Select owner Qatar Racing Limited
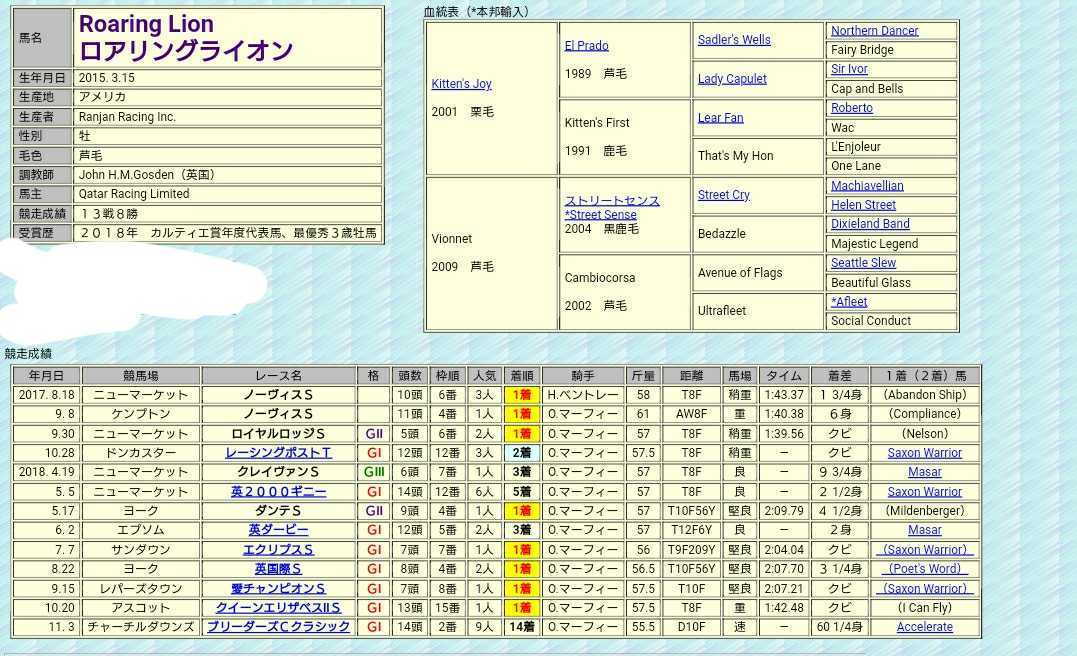1077x656 pixels. [134, 194]
